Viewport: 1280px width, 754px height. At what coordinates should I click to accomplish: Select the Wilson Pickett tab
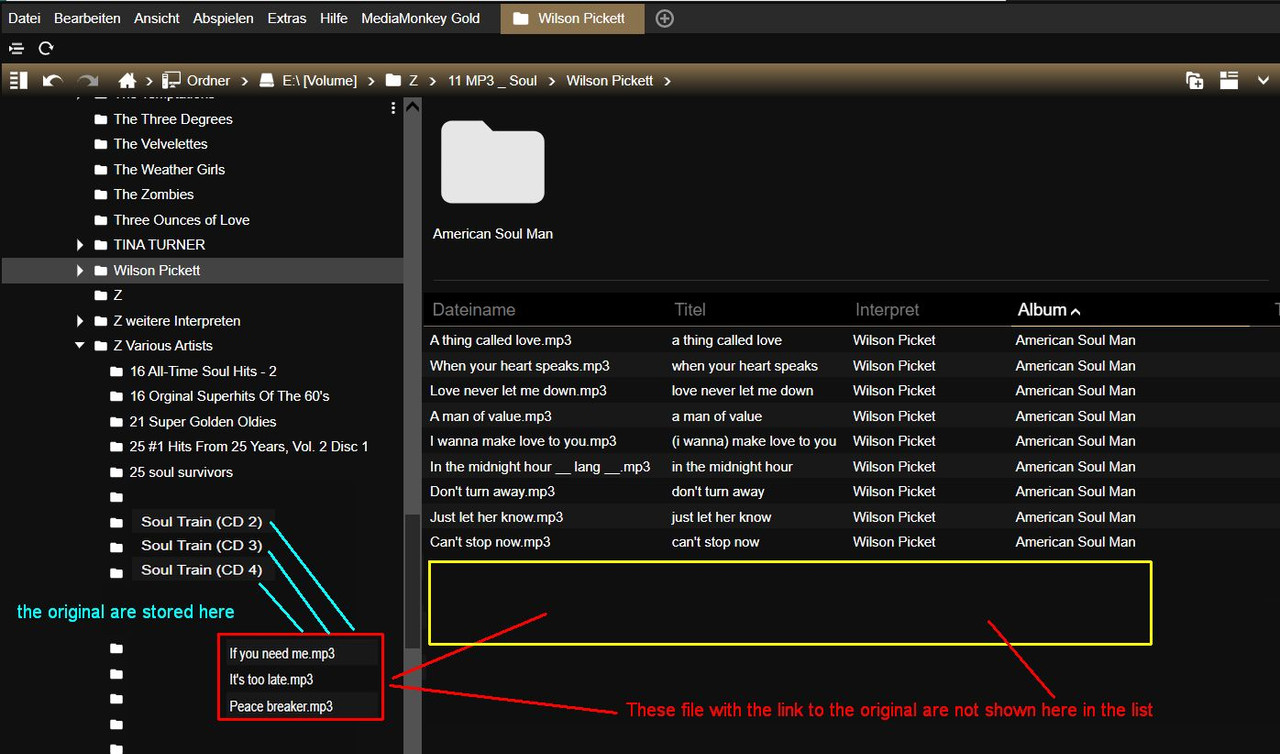(572, 18)
